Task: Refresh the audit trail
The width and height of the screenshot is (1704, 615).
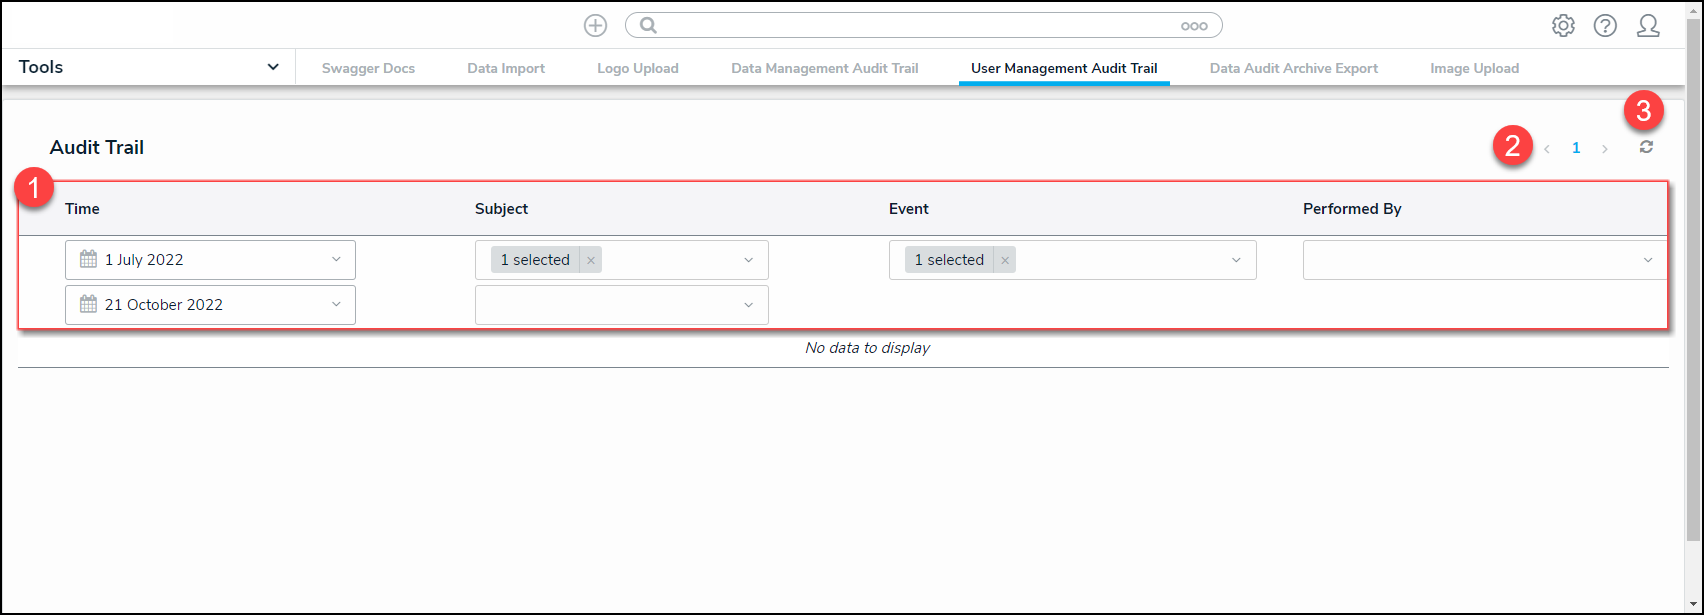Action: coord(1646,147)
